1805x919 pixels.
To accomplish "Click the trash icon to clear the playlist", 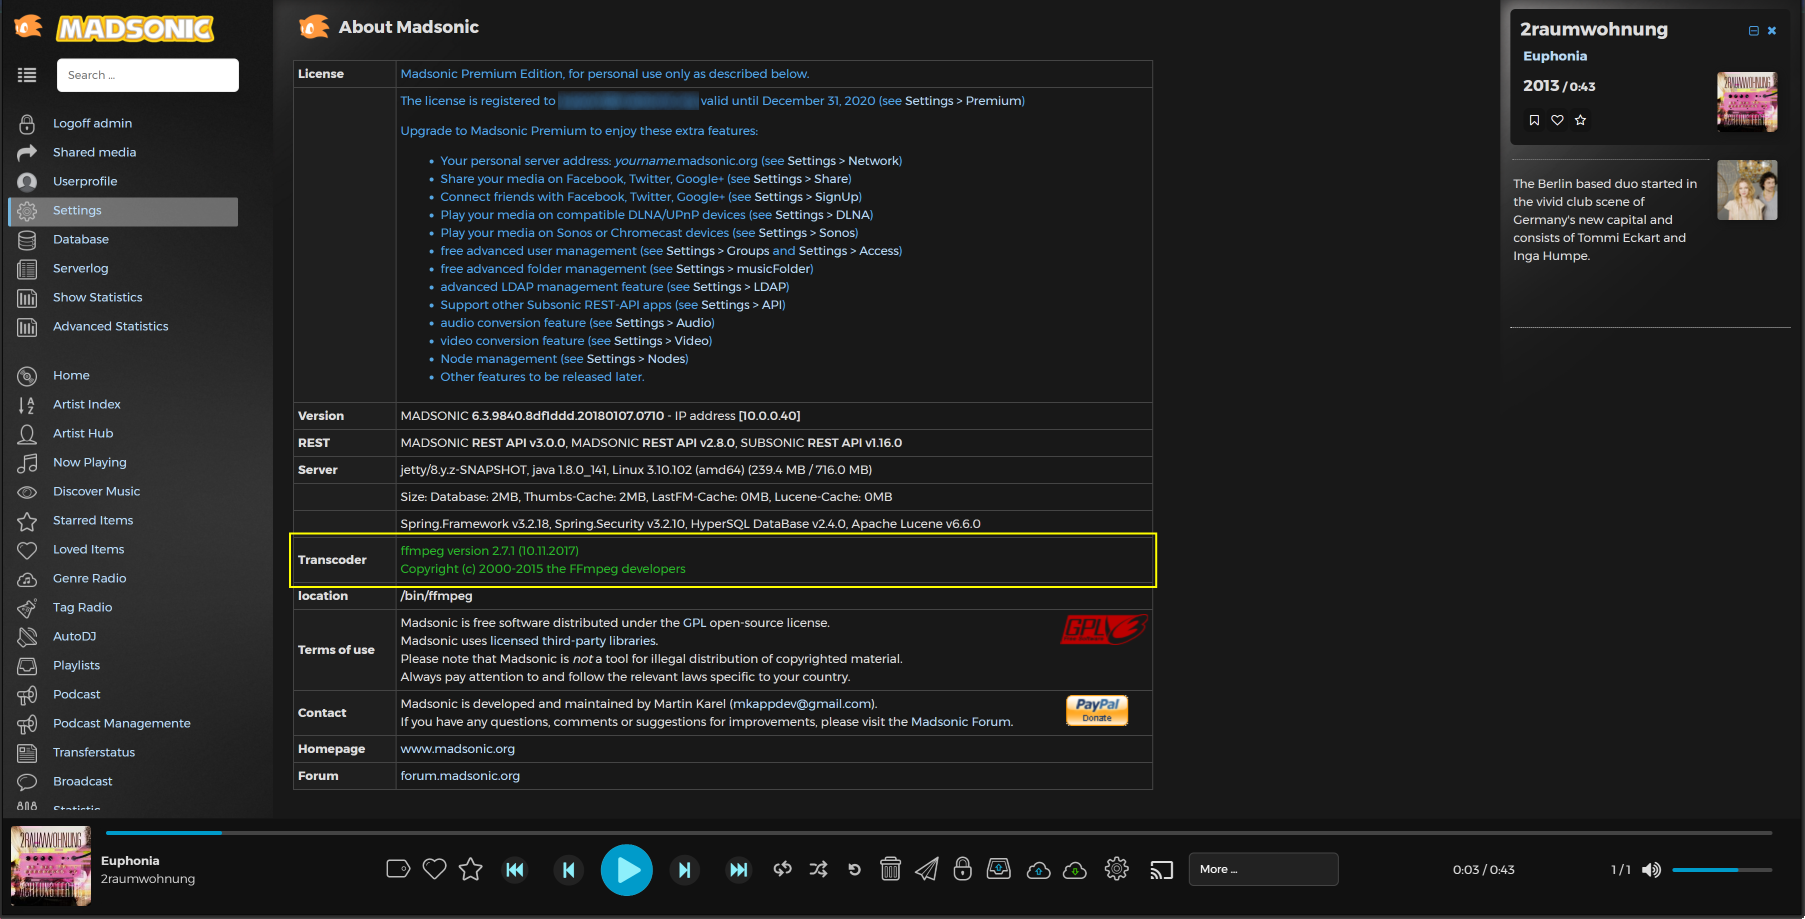I will pyautogui.click(x=890, y=869).
